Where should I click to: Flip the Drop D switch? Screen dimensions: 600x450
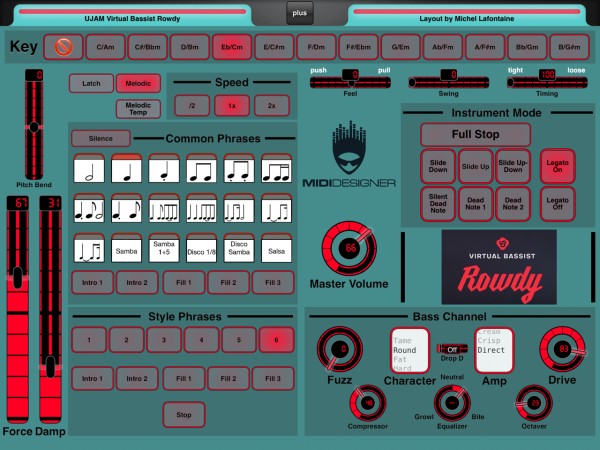[x=452, y=349]
